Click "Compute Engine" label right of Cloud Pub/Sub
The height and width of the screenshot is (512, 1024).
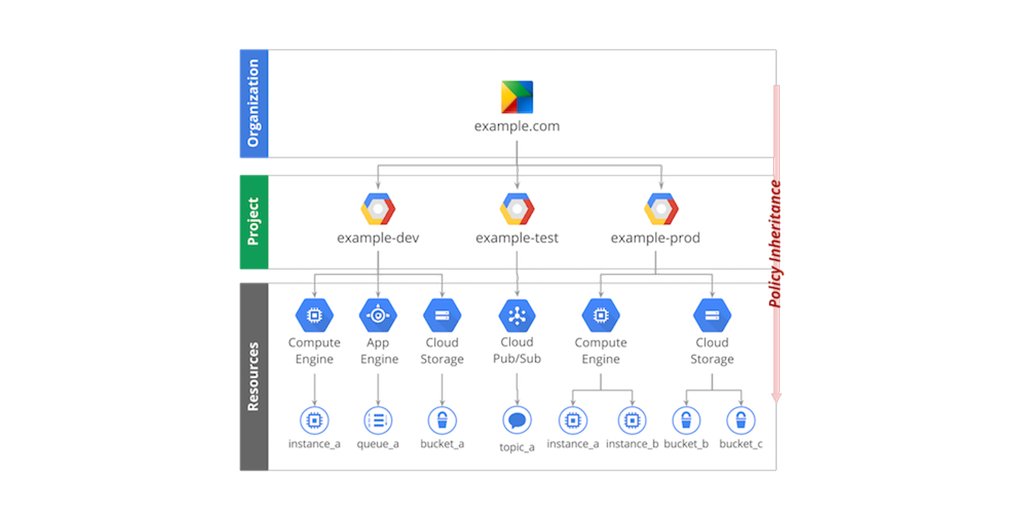(x=601, y=351)
